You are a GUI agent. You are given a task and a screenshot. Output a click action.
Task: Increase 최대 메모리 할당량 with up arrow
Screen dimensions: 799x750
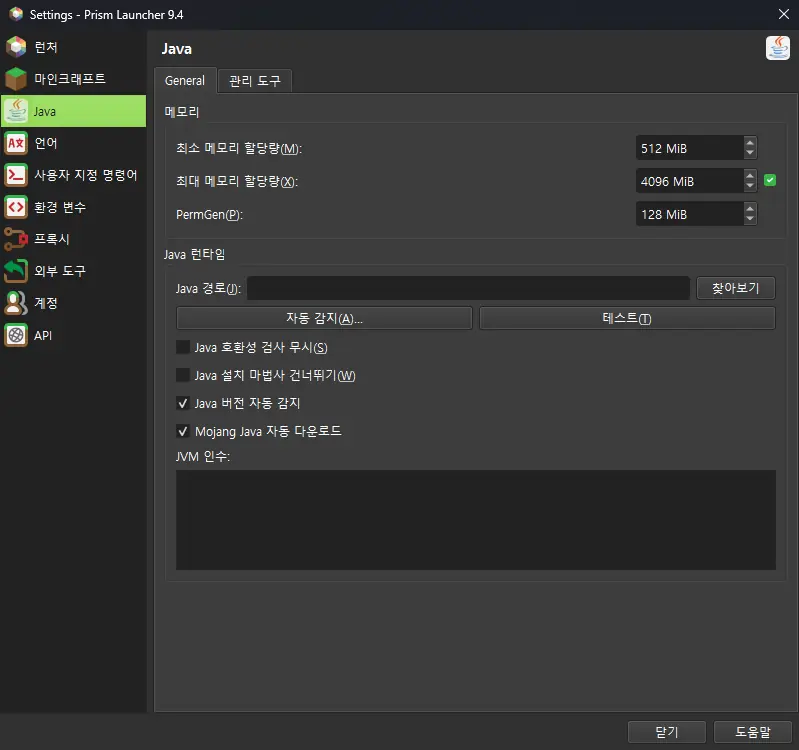pos(750,176)
